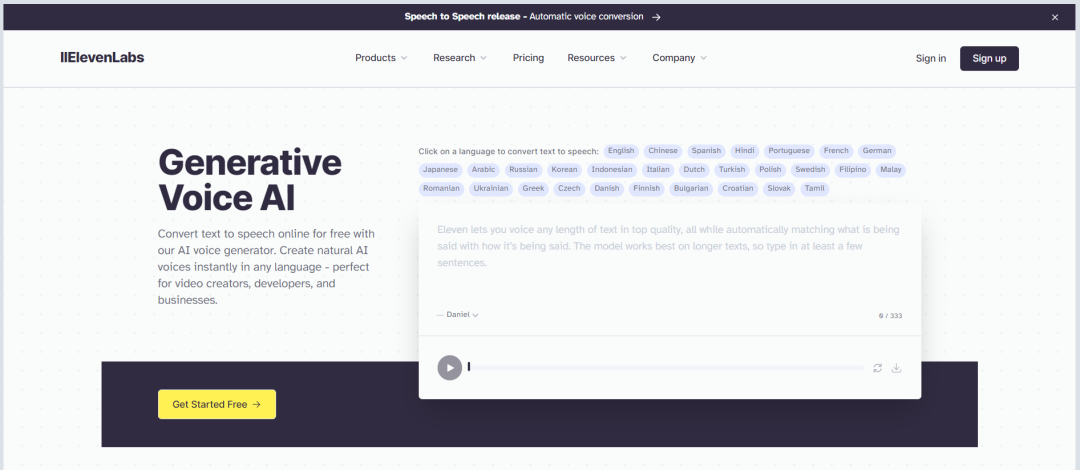This screenshot has height=470, width=1080.
Task: Click the 0 / 333 character counter
Action: [x=890, y=316]
